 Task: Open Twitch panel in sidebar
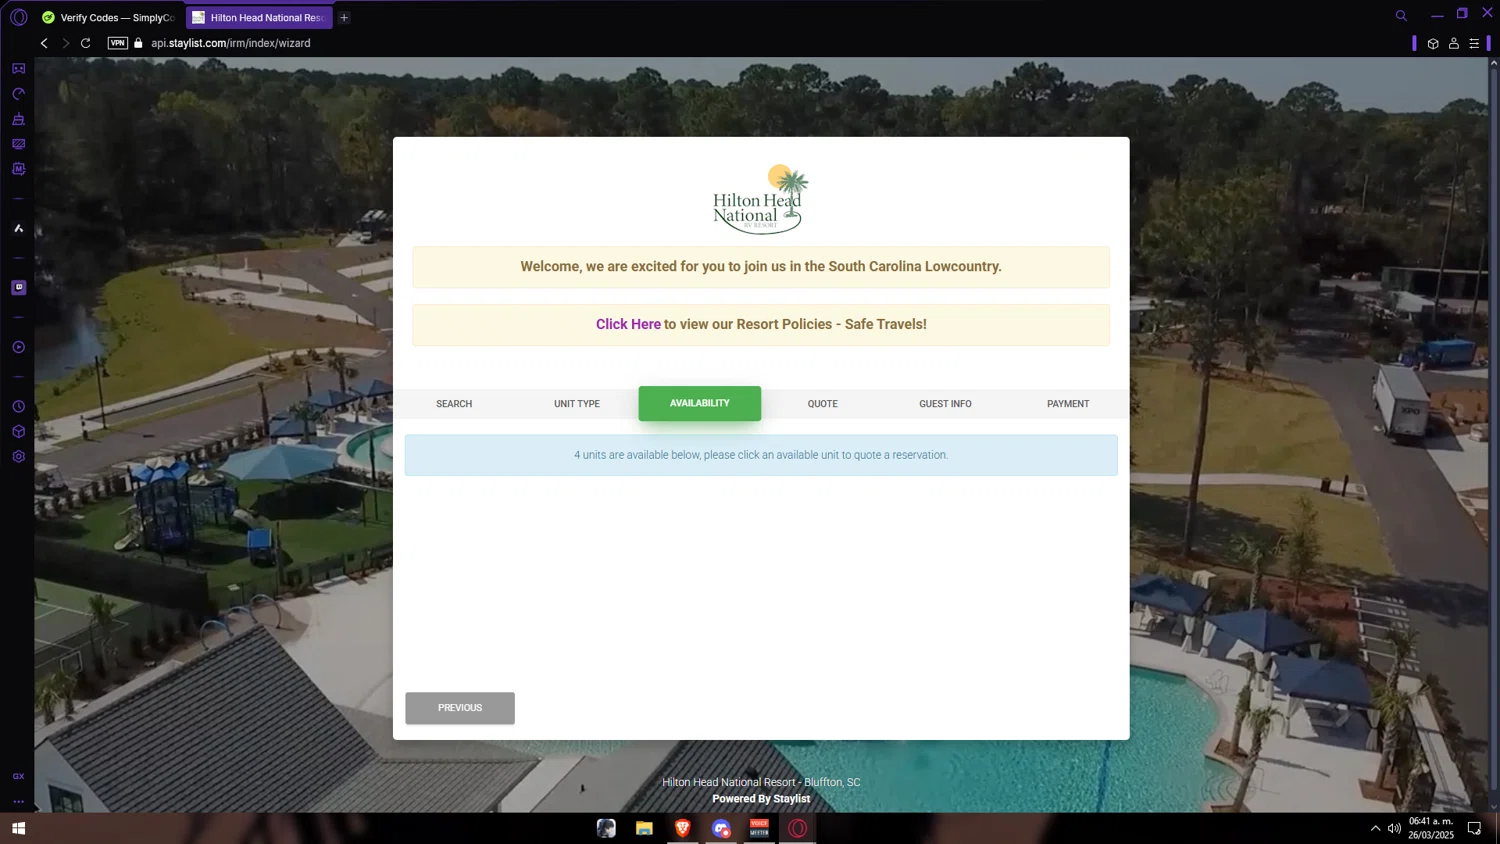click(18, 287)
